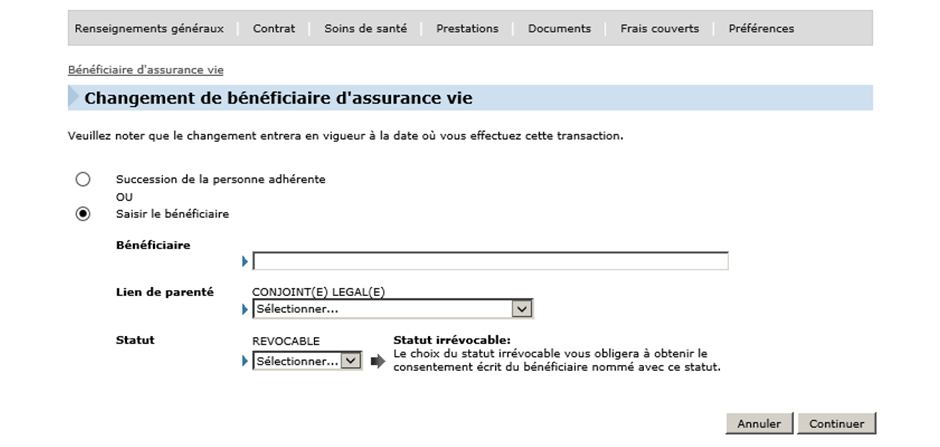Proceed with the Continuer button
The width and height of the screenshot is (940, 447).
(x=836, y=424)
